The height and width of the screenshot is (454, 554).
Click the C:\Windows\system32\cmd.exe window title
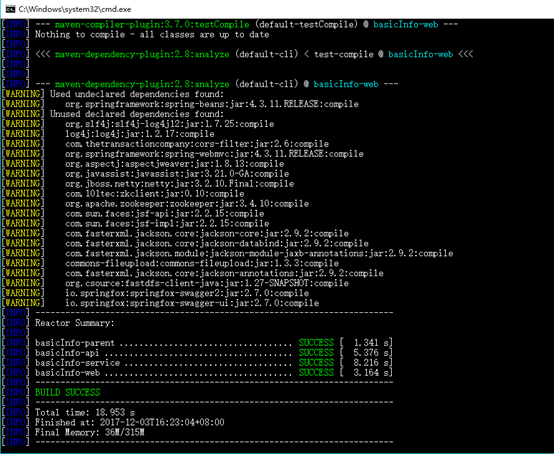coord(75,9)
